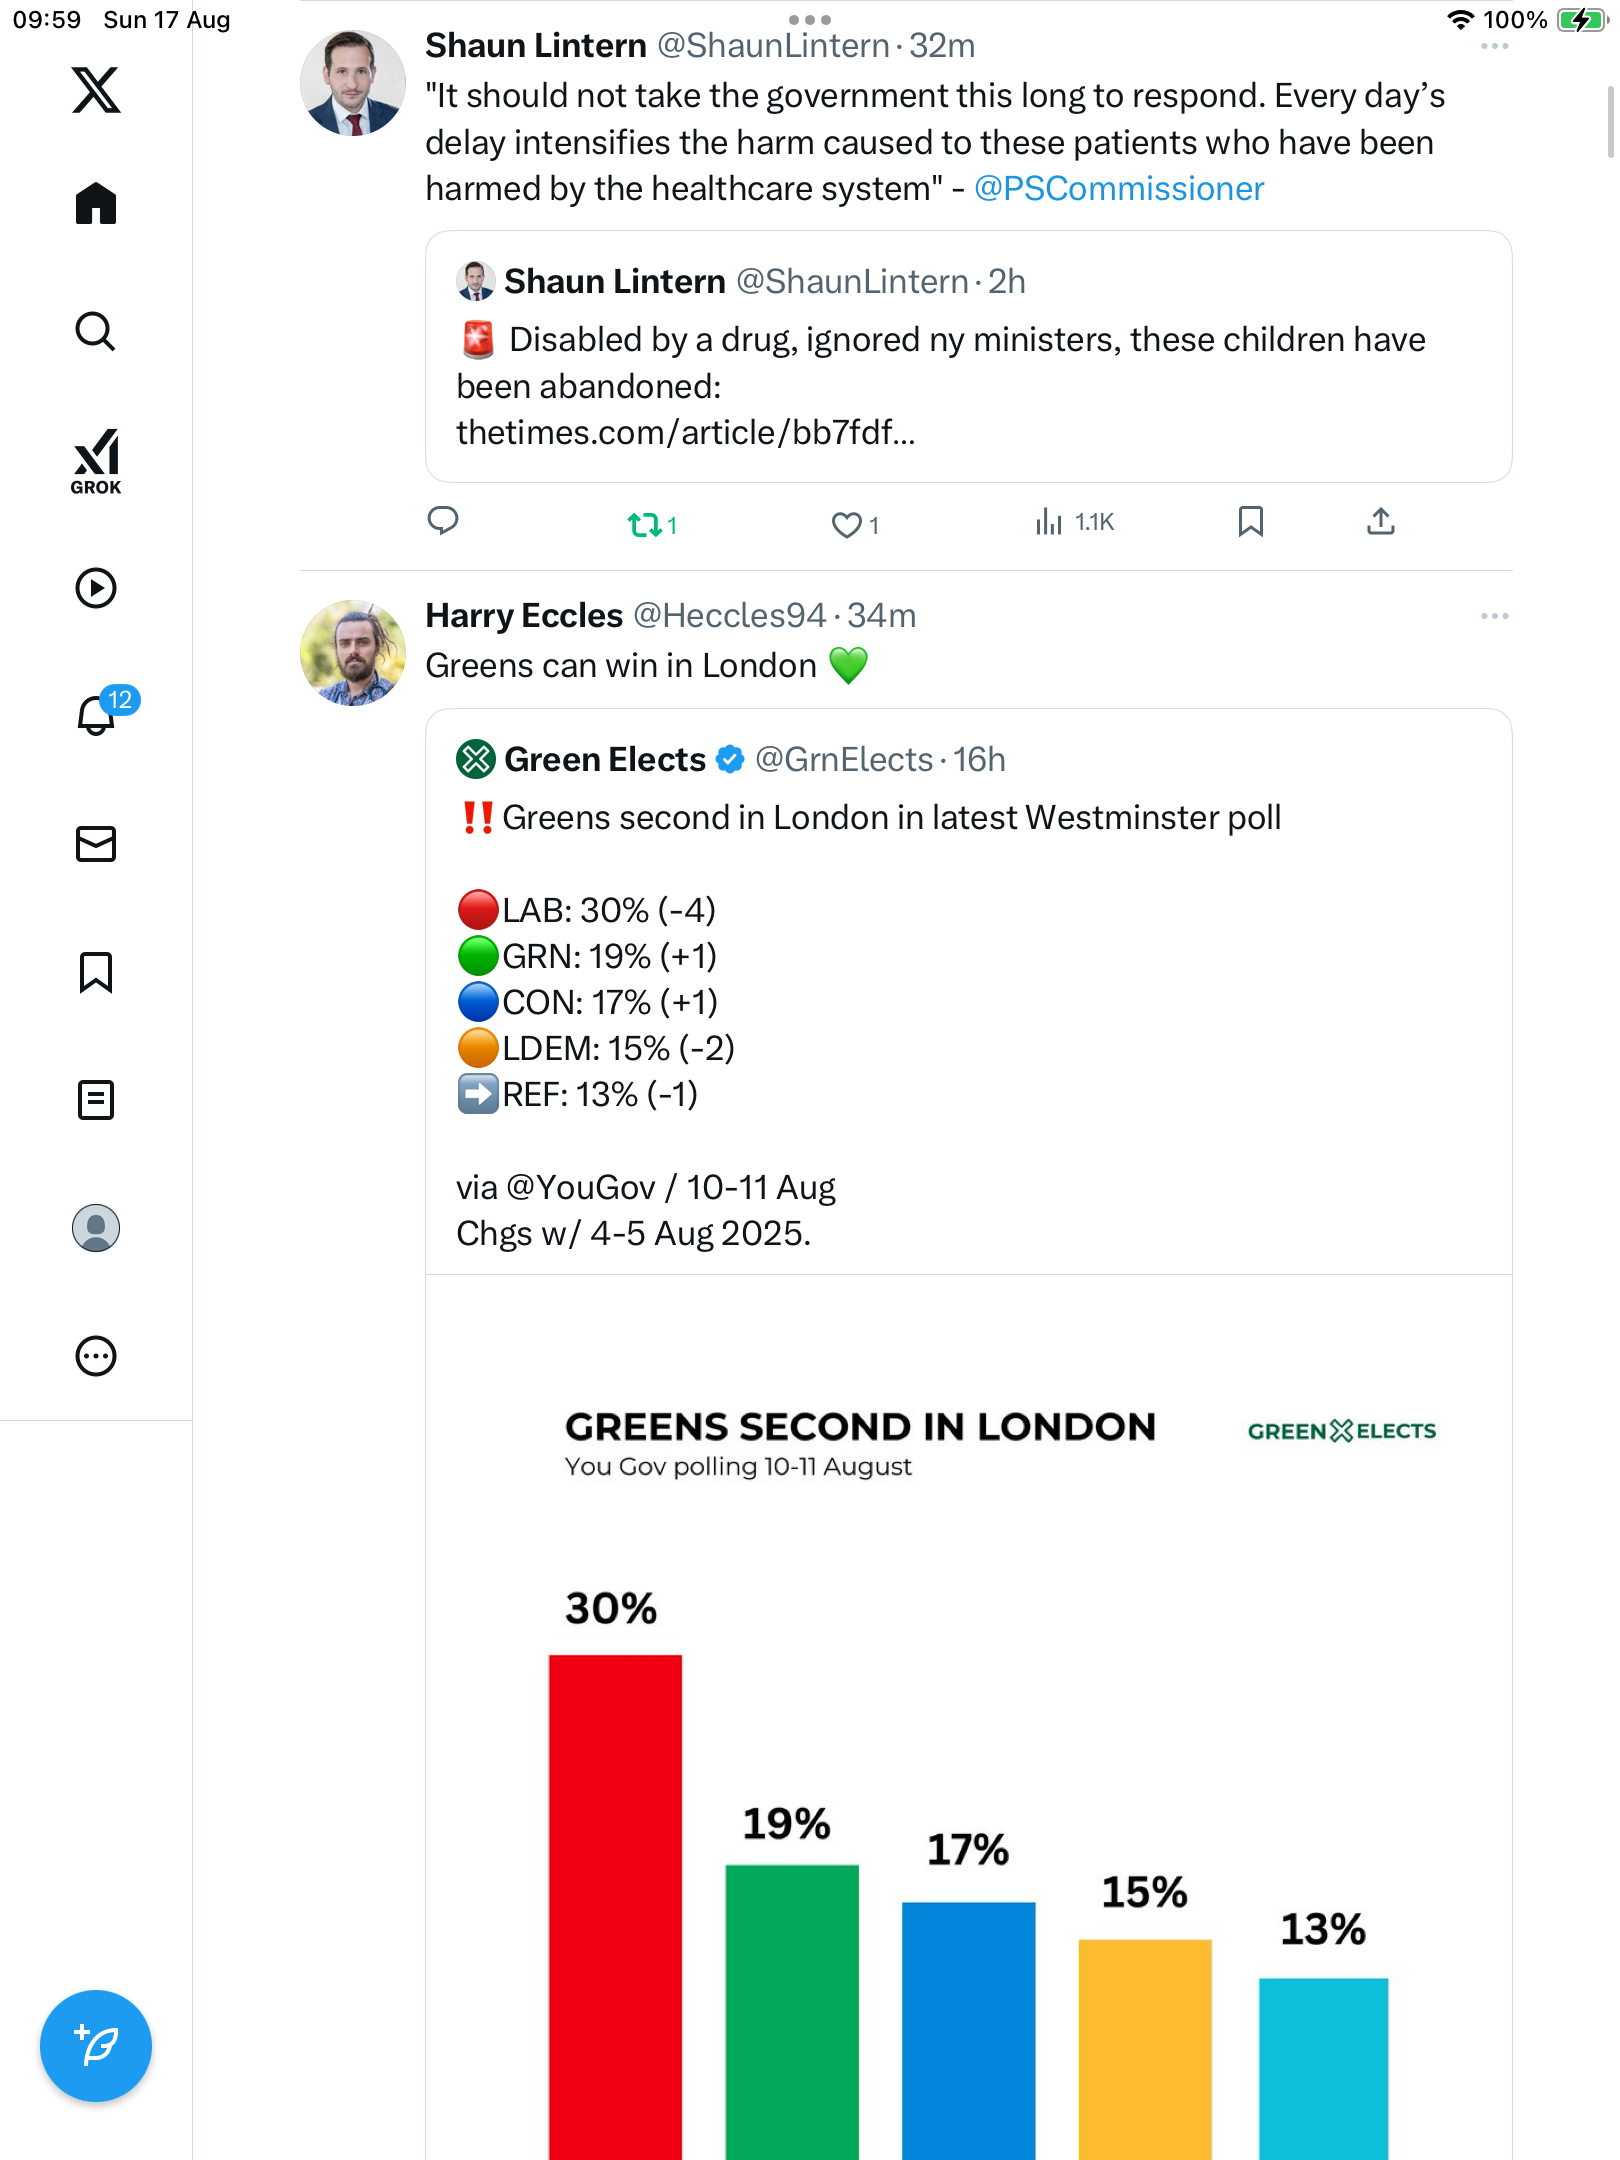Screen dimensions: 1620x2160
Task: Expand the sidebar More menu
Action: pyautogui.click(x=96, y=1356)
